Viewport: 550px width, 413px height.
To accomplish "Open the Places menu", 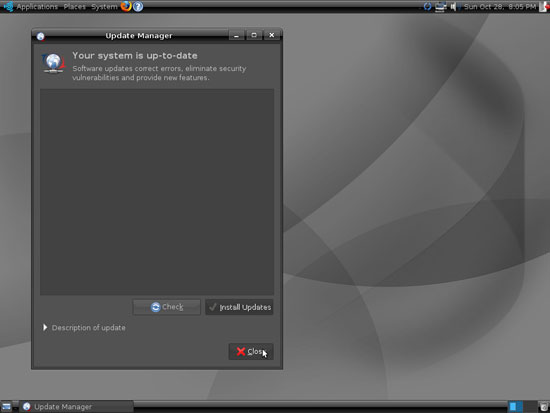I will pyautogui.click(x=74, y=7).
